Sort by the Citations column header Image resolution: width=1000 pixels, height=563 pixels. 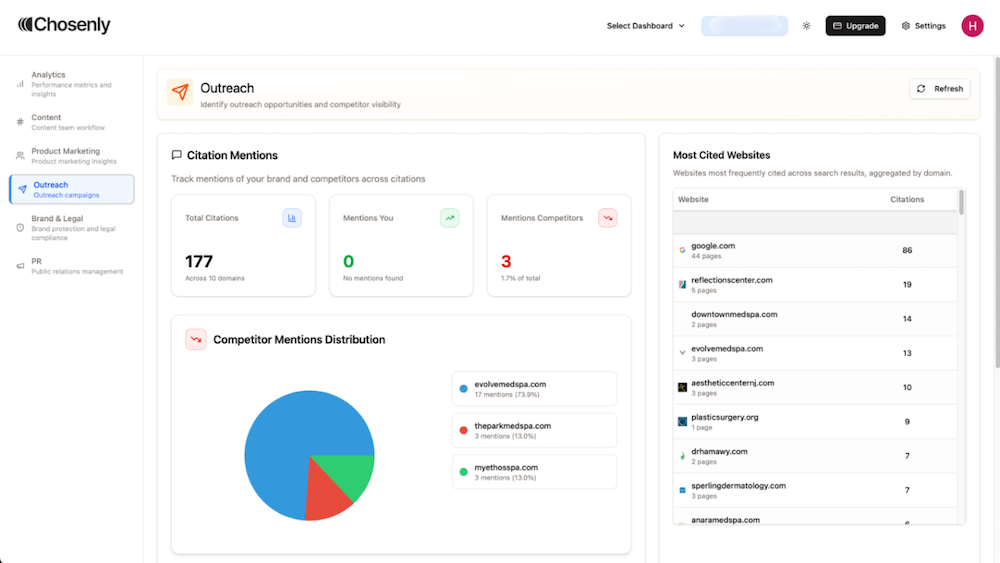click(x=907, y=200)
